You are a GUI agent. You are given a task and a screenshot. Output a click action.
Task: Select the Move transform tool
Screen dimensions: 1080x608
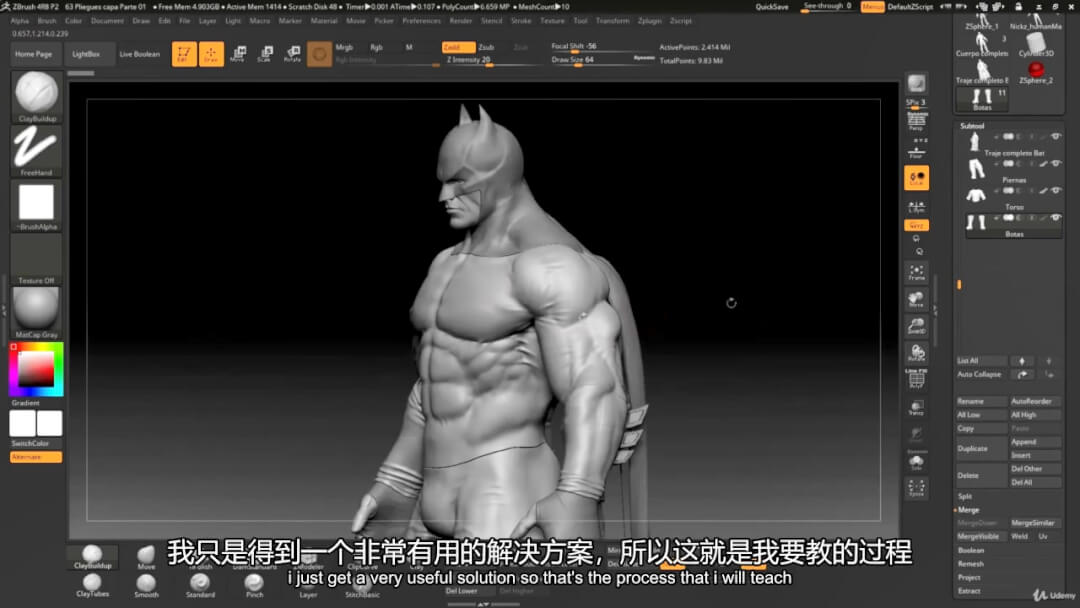point(238,54)
